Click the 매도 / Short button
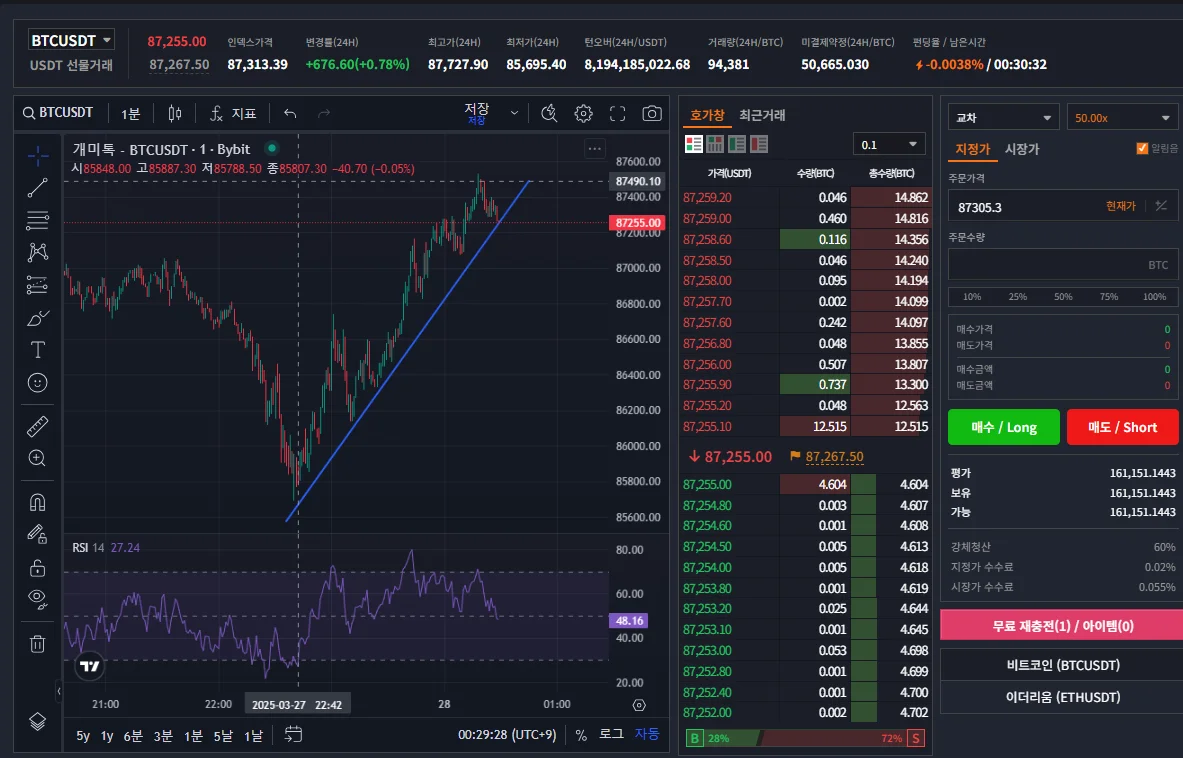Viewport: 1183px width, 758px height. pos(1122,428)
